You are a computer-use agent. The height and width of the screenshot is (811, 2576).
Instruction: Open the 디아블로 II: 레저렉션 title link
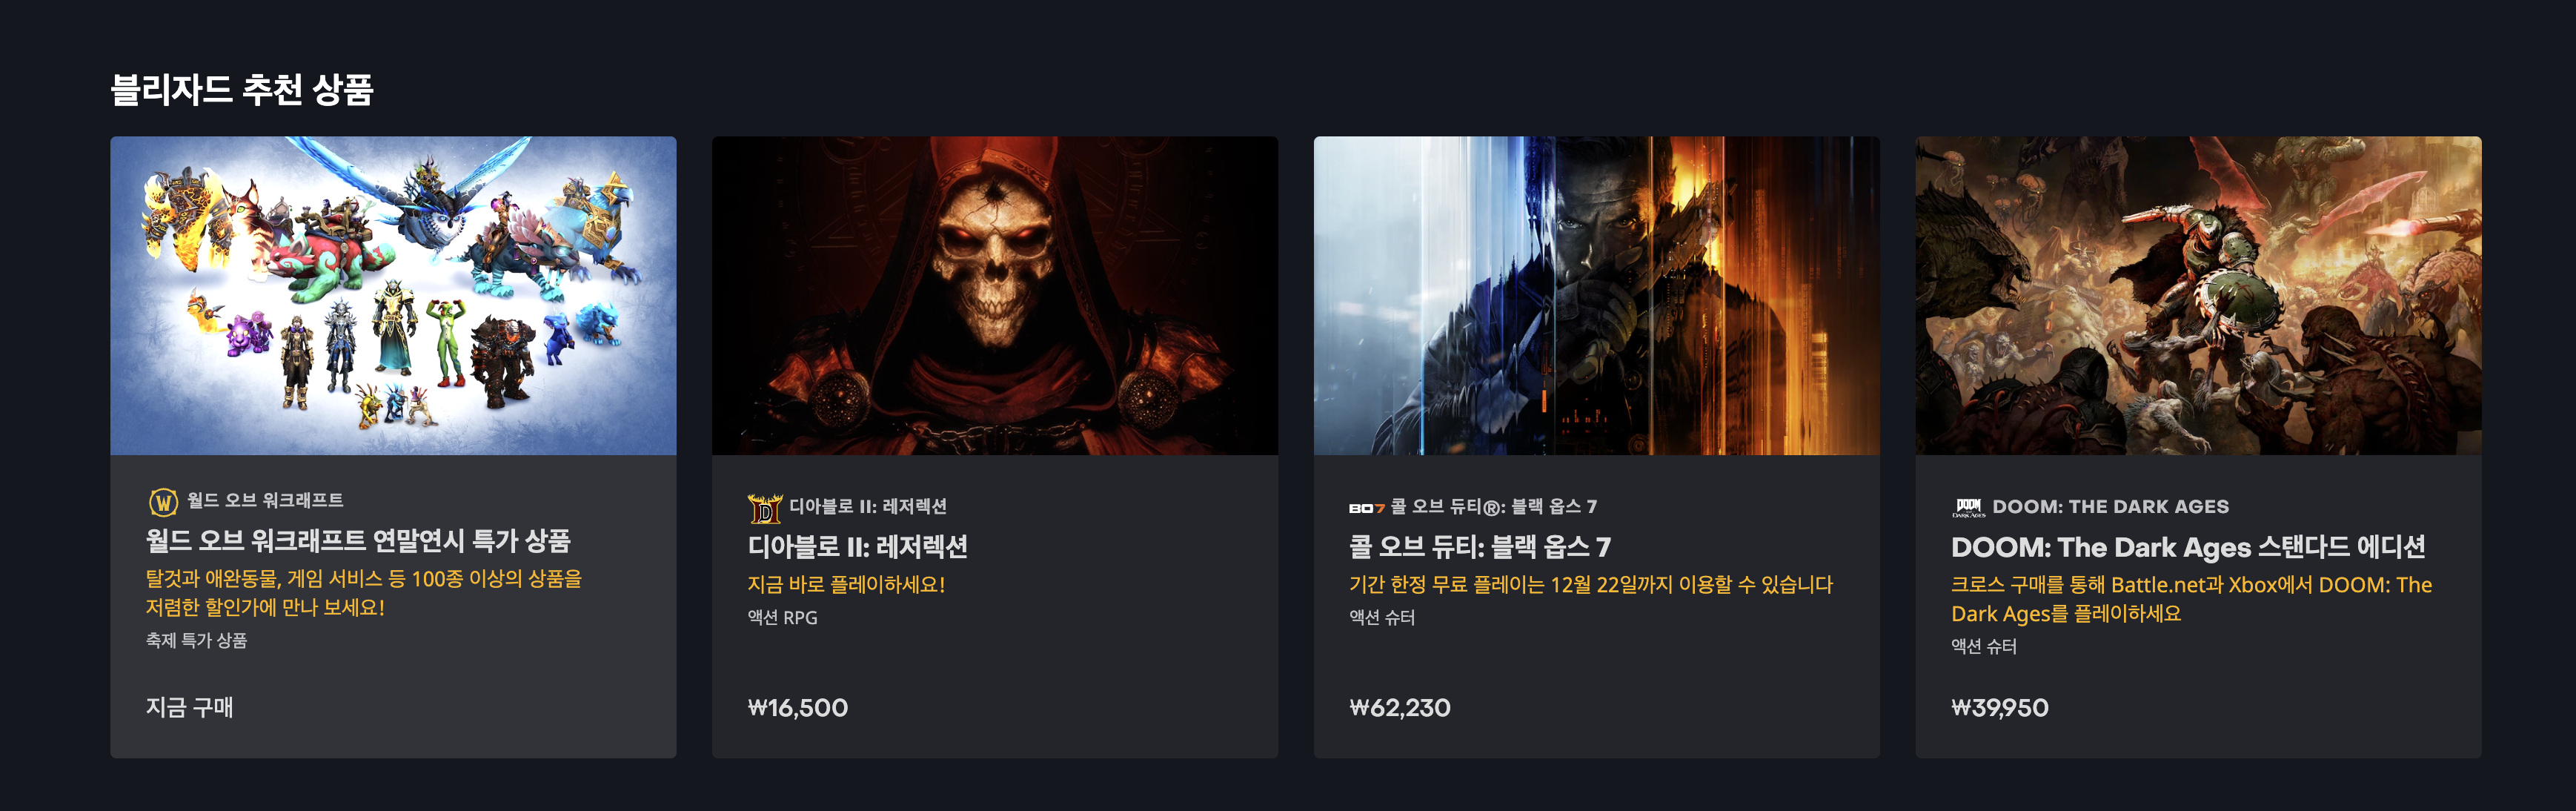pos(858,546)
